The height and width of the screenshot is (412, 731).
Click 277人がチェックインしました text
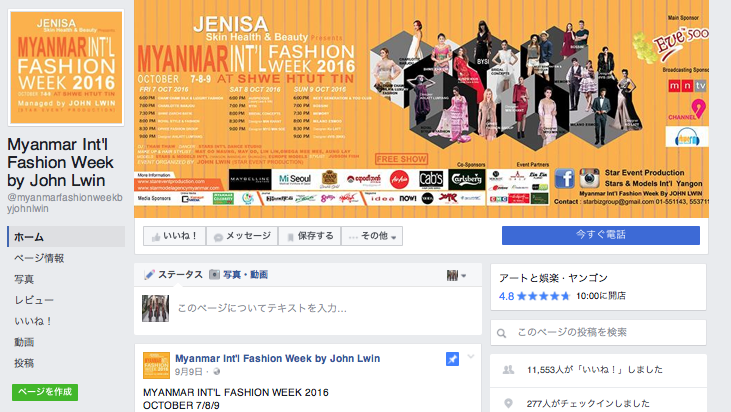588,404
